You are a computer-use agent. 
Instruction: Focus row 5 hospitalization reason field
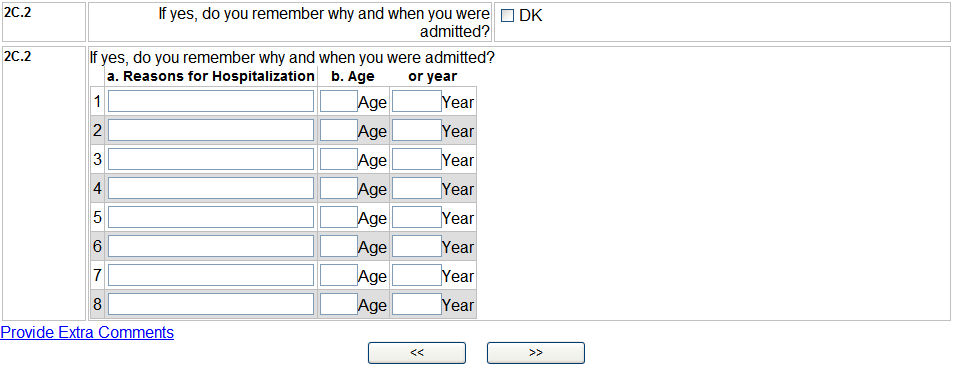[x=211, y=217]
